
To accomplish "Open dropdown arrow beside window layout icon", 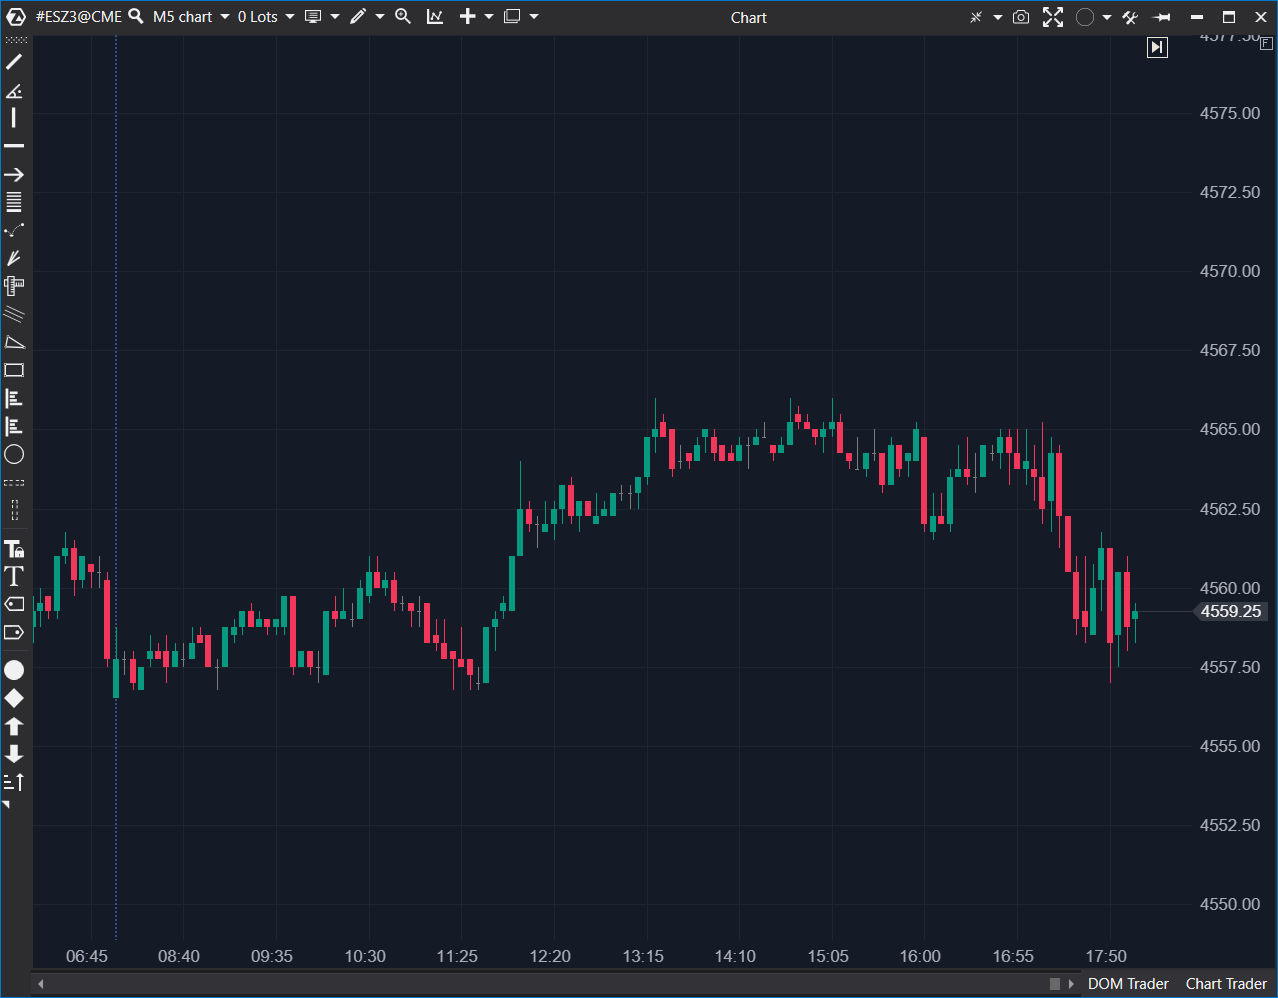I will (534, 17).
